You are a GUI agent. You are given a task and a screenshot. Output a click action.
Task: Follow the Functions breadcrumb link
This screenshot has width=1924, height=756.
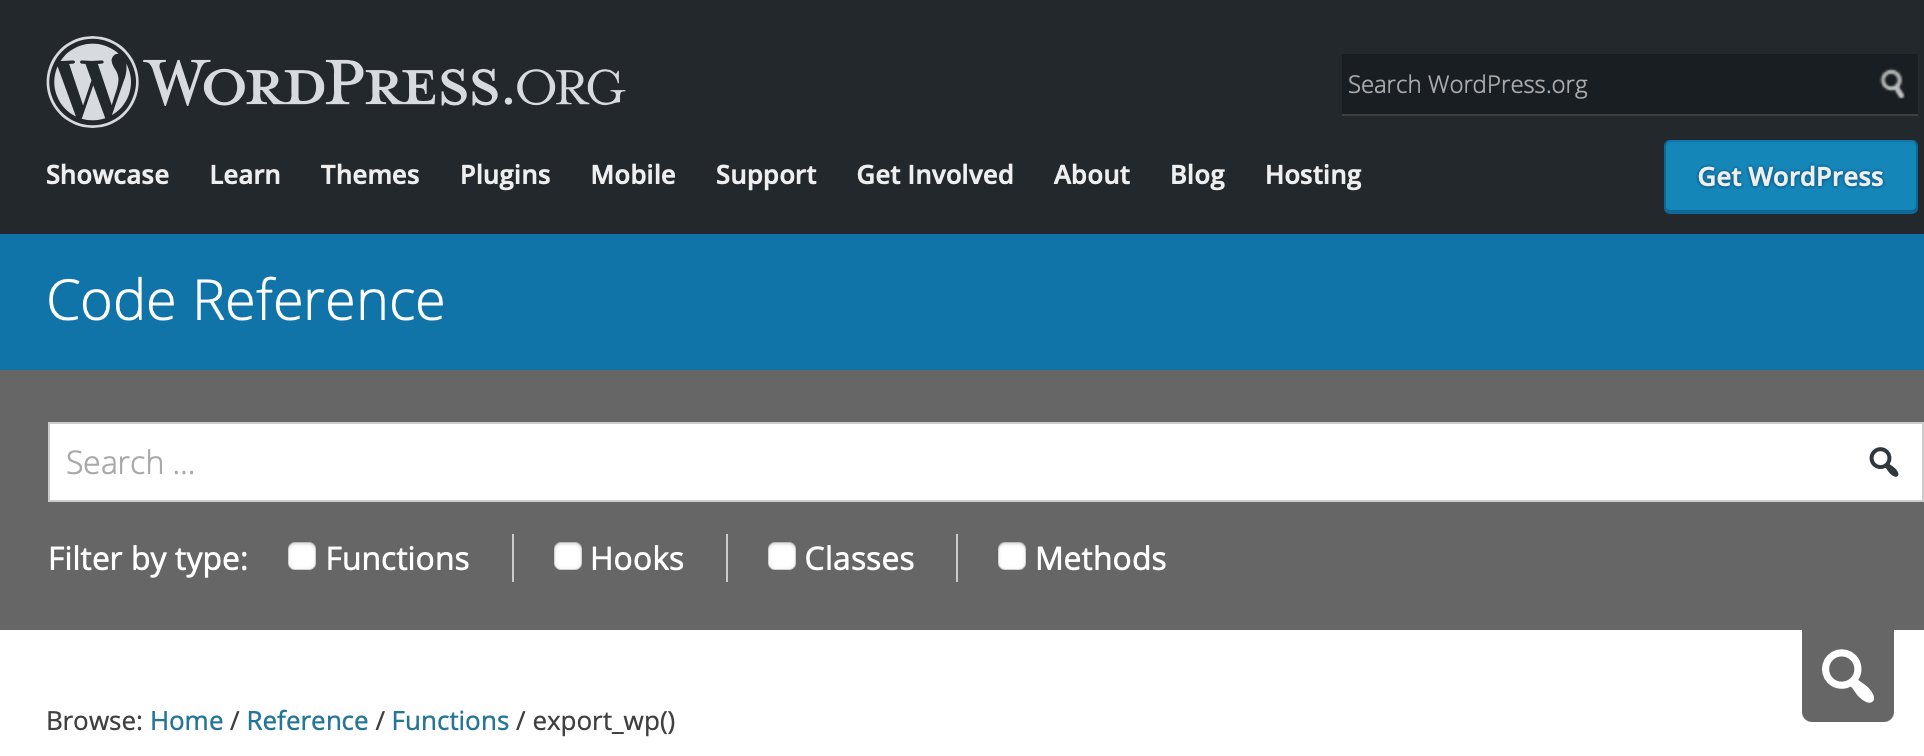point(450,721)
